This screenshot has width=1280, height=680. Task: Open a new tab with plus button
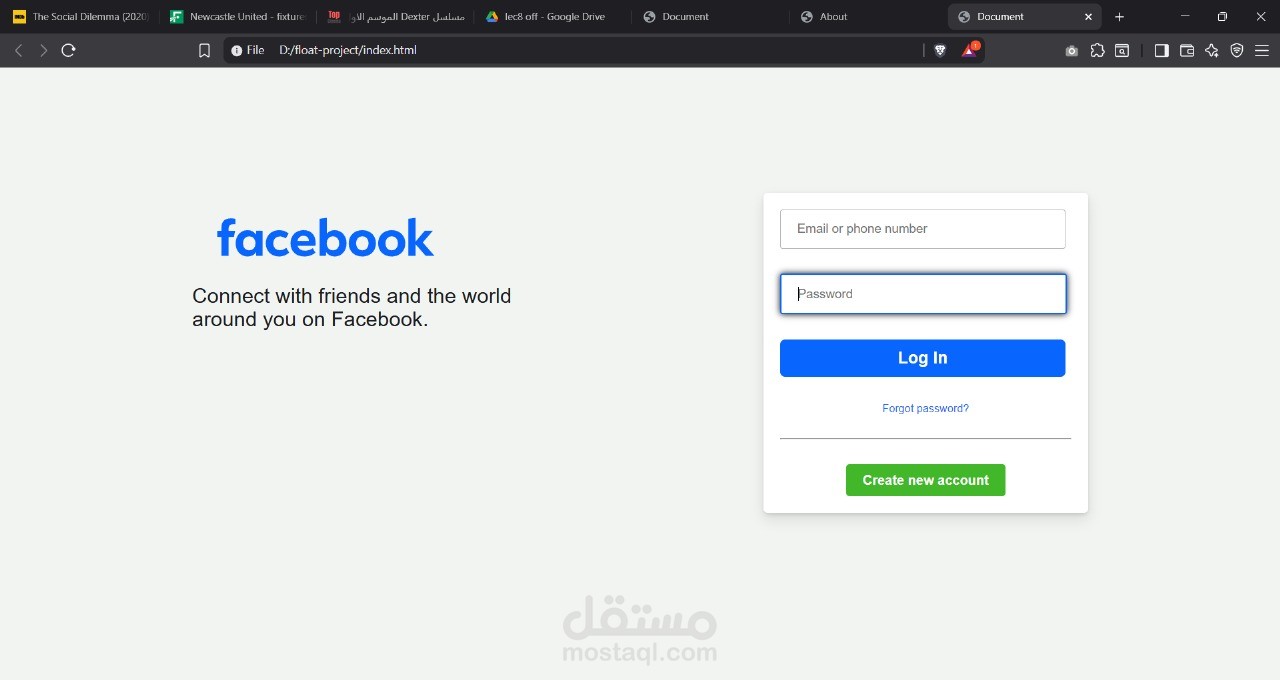point(1119,17)
